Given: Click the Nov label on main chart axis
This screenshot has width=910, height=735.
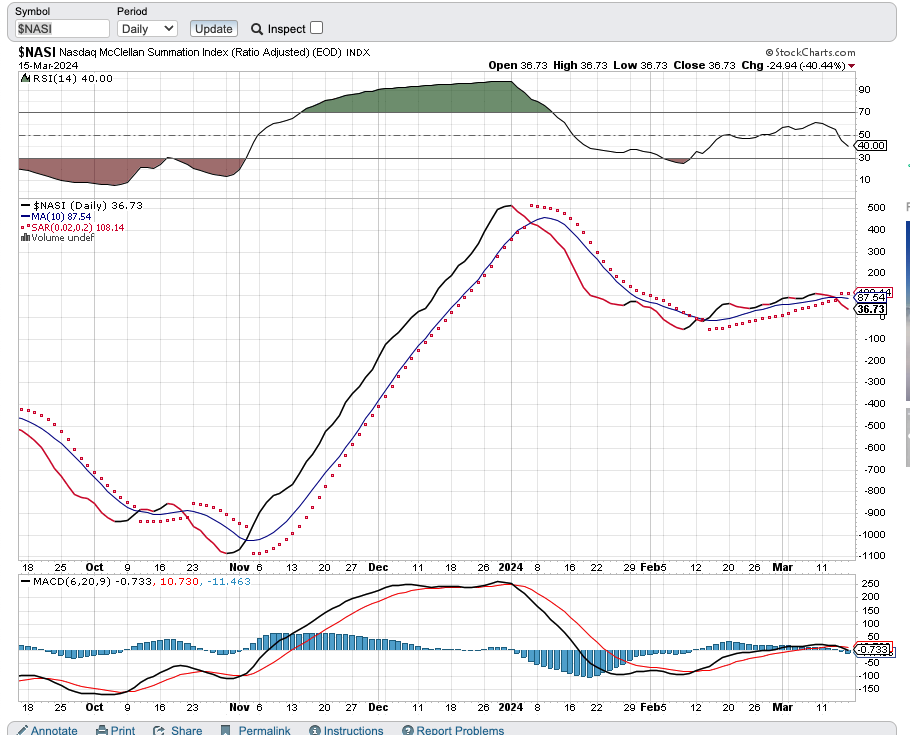Looking at the screenshot, I should click(239, 567).
